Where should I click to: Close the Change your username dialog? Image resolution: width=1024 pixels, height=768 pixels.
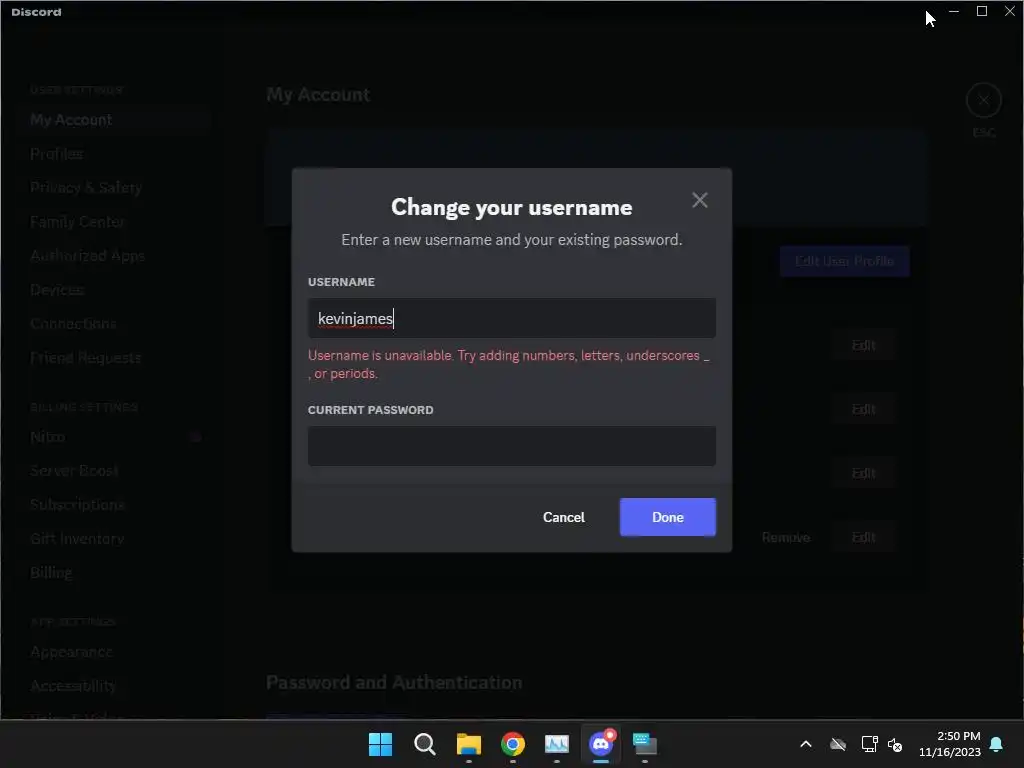click(699, 200)
